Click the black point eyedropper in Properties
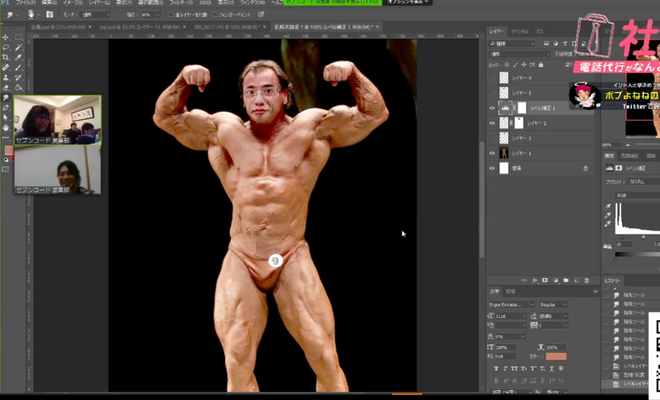The height and width of the screenshot is (400, 660). [609, 205]
